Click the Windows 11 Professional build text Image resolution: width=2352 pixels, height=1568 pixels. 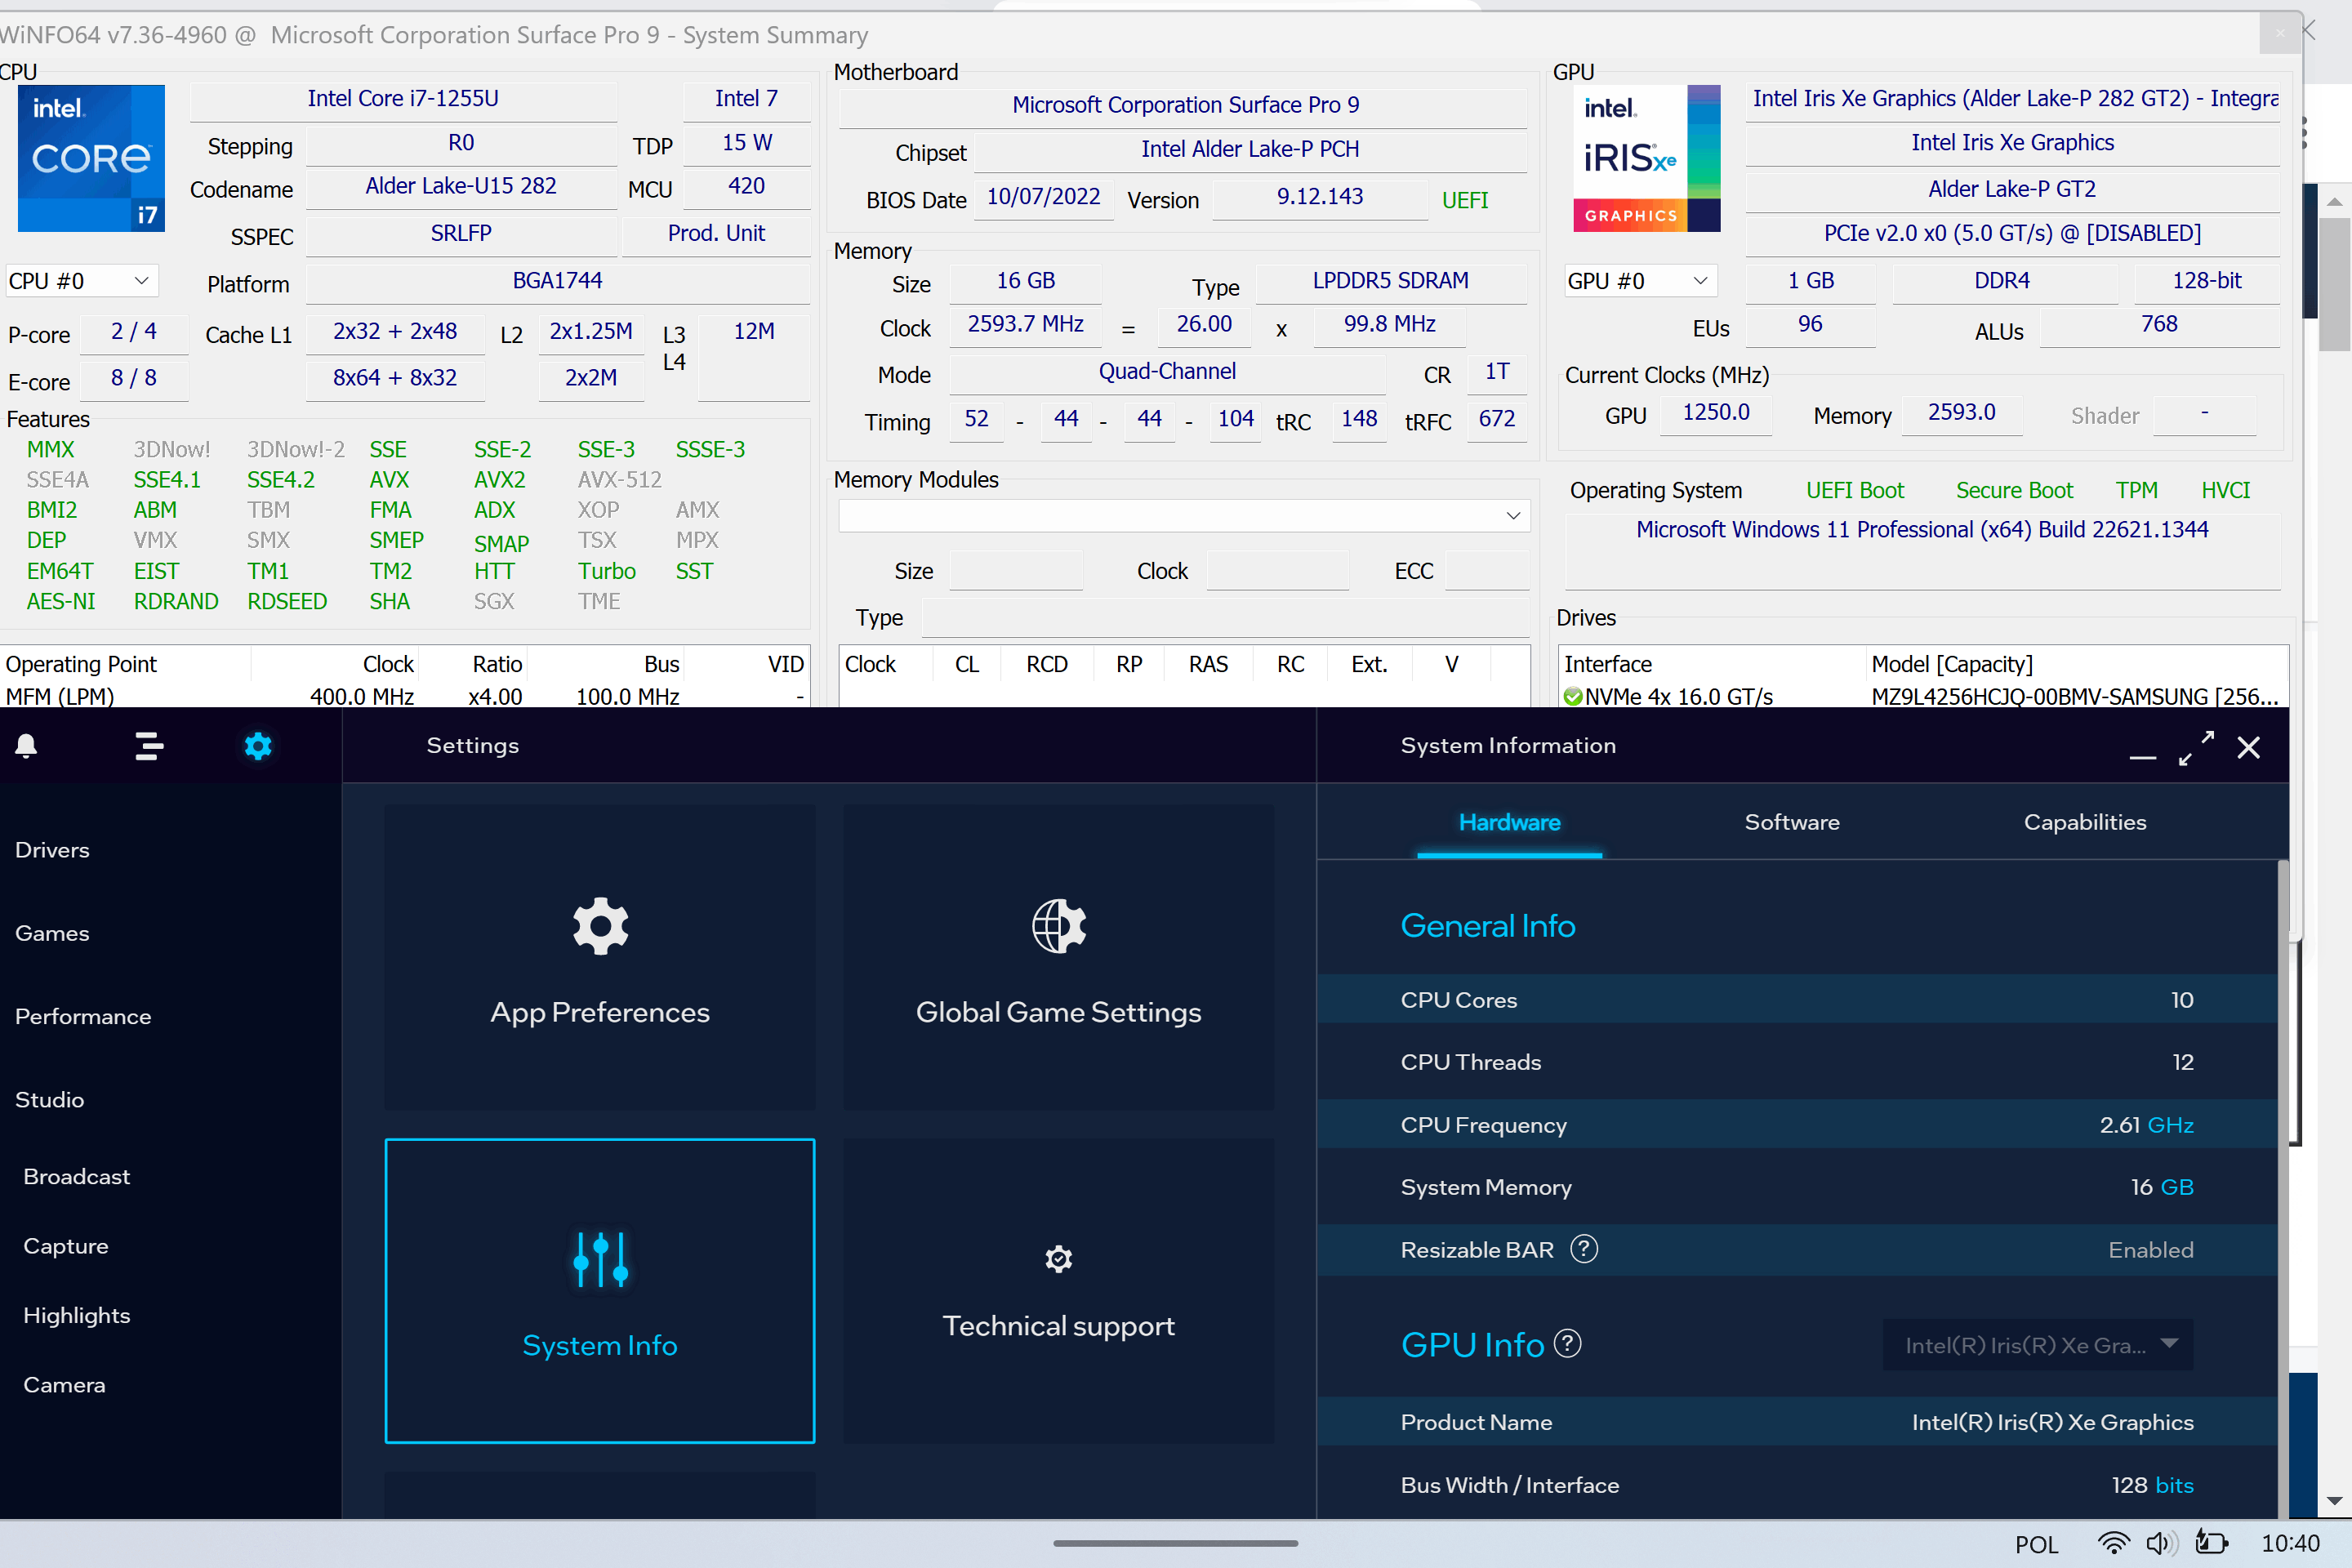pos(1922,529)
